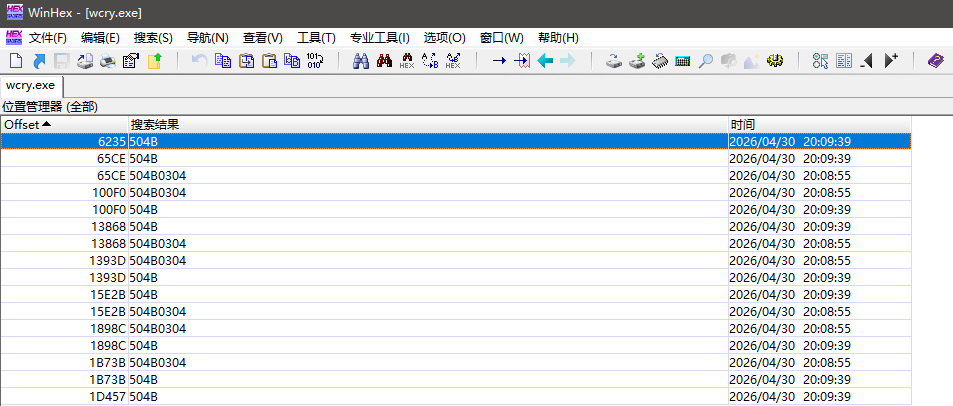Select the wcry.exe file tab
Image resolution: width=953 pixels, height=406 pixels.
(30, 84)
